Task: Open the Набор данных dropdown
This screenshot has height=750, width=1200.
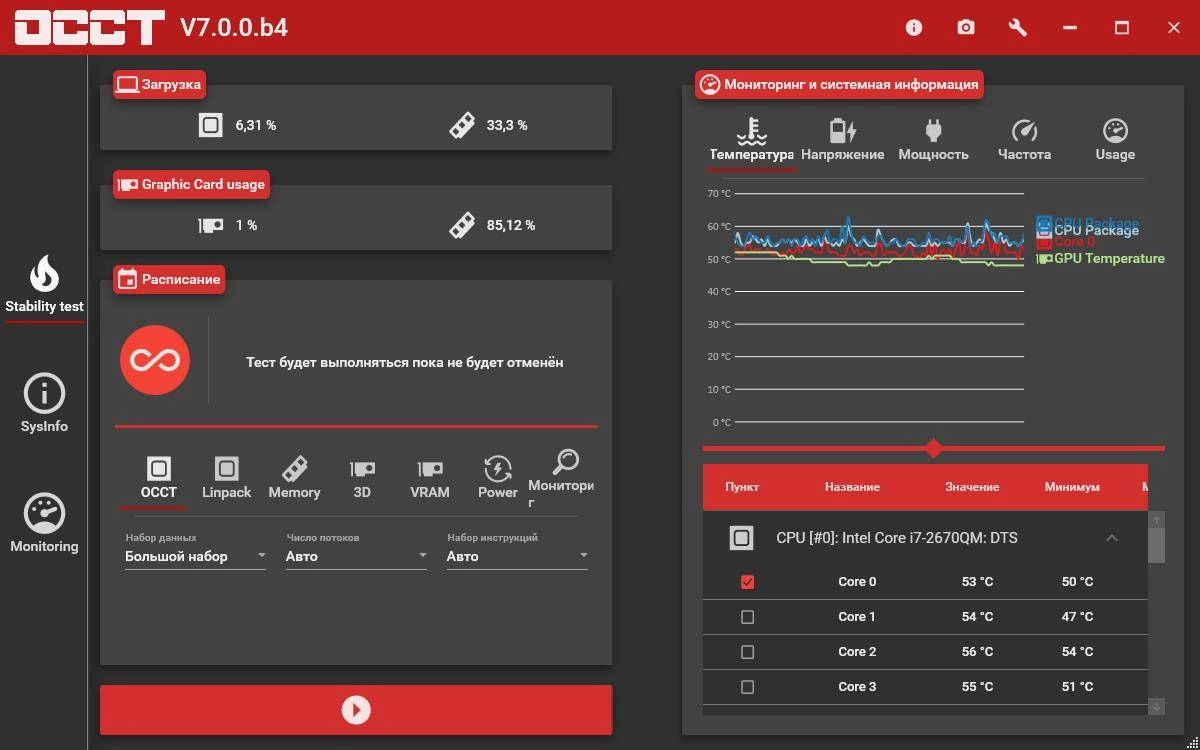Action: [x=196, y=556]
